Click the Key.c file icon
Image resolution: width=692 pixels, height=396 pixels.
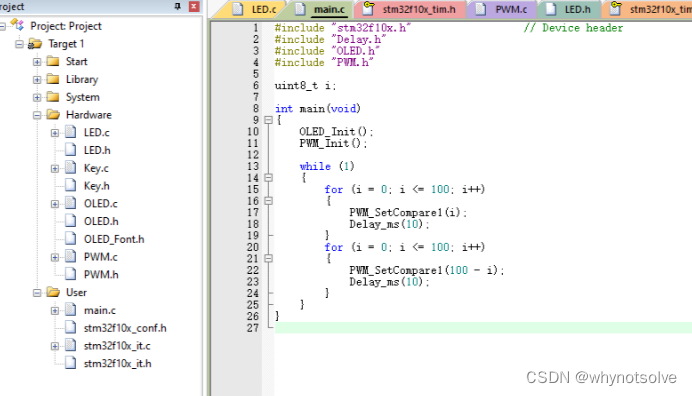pos(71,167)
